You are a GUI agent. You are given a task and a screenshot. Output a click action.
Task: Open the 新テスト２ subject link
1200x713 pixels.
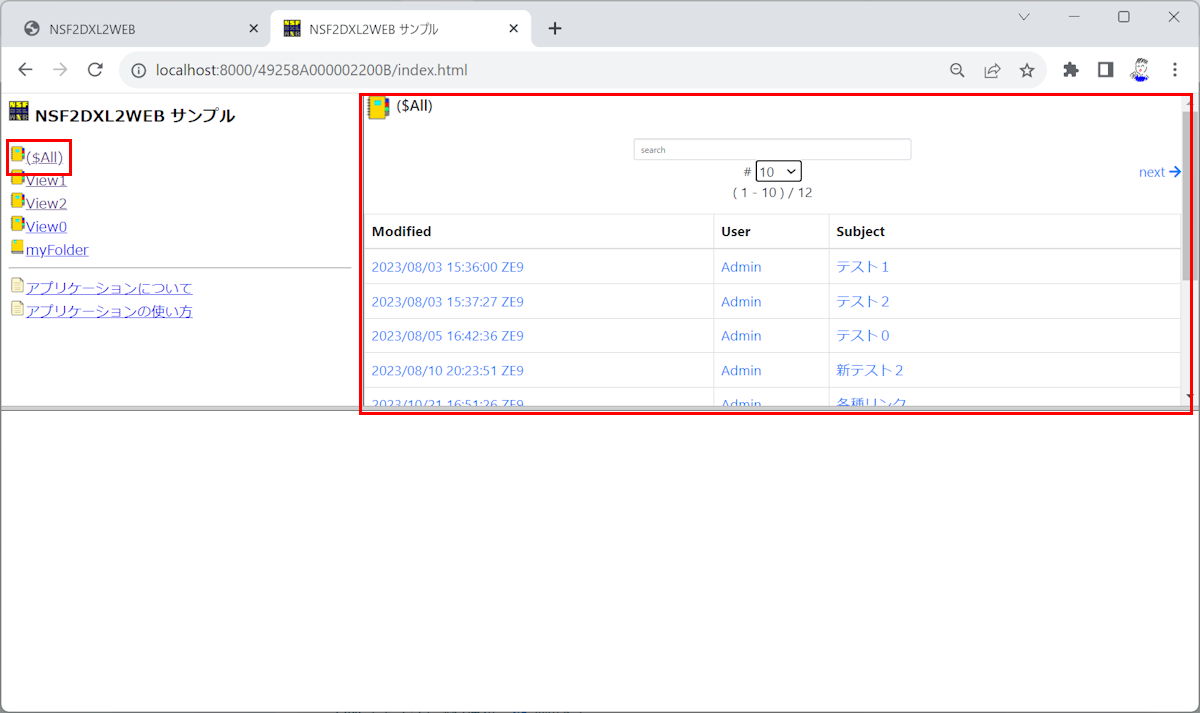[869, 371]
